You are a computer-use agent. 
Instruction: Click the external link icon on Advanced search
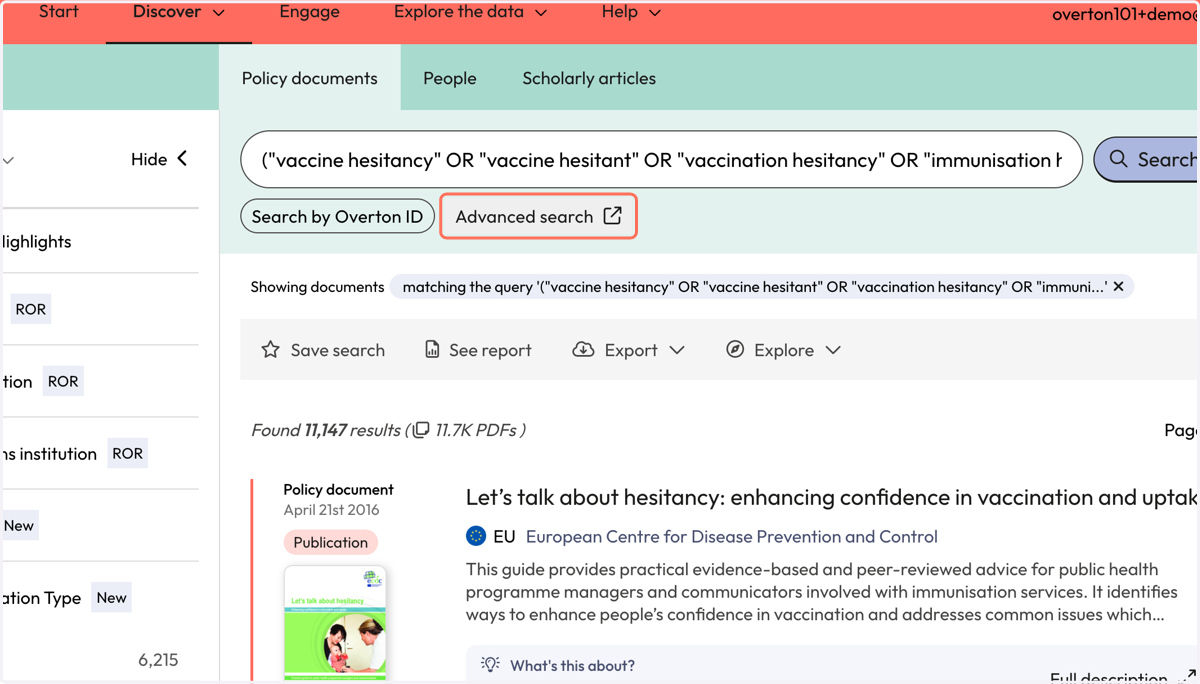[612, 216]
